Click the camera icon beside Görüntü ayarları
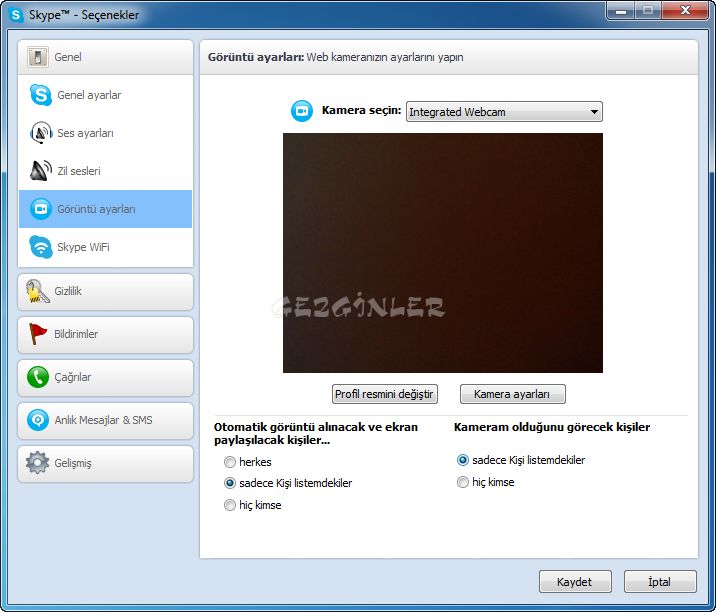The width and height of the screenshot is (716, 612). click(x=41, y=209)
